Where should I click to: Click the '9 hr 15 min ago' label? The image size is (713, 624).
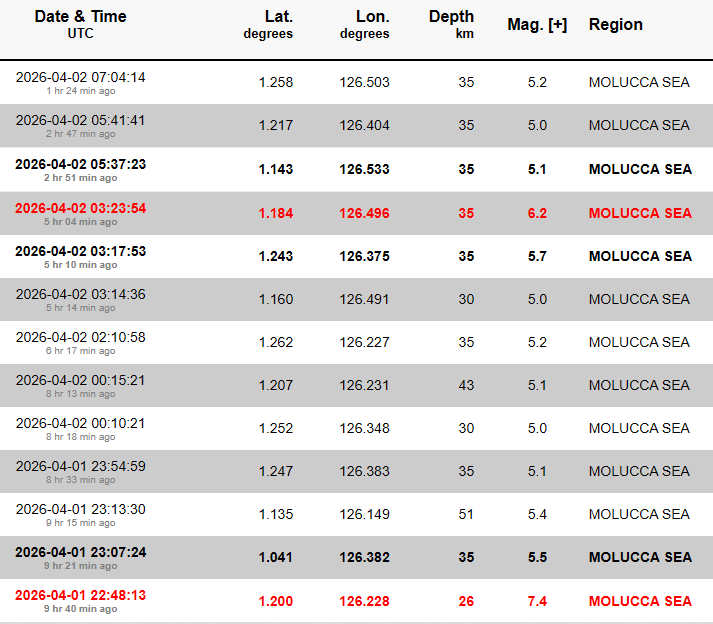tap(80, 523)
